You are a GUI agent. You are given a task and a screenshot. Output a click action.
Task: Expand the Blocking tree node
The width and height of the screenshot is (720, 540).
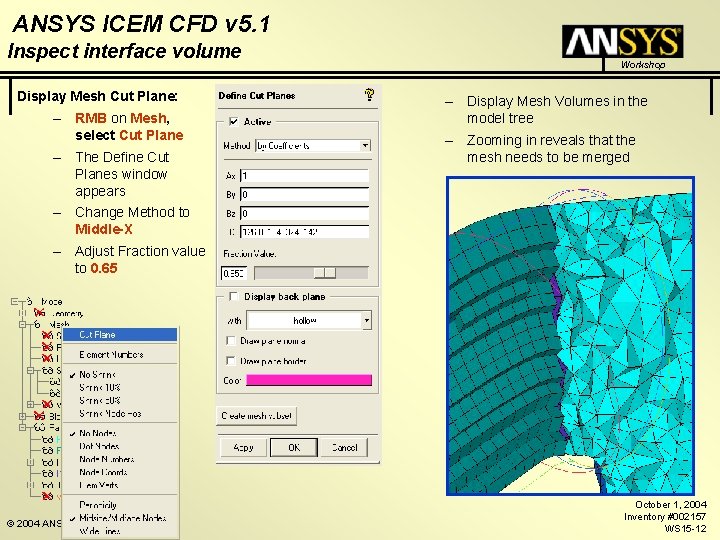22,416
